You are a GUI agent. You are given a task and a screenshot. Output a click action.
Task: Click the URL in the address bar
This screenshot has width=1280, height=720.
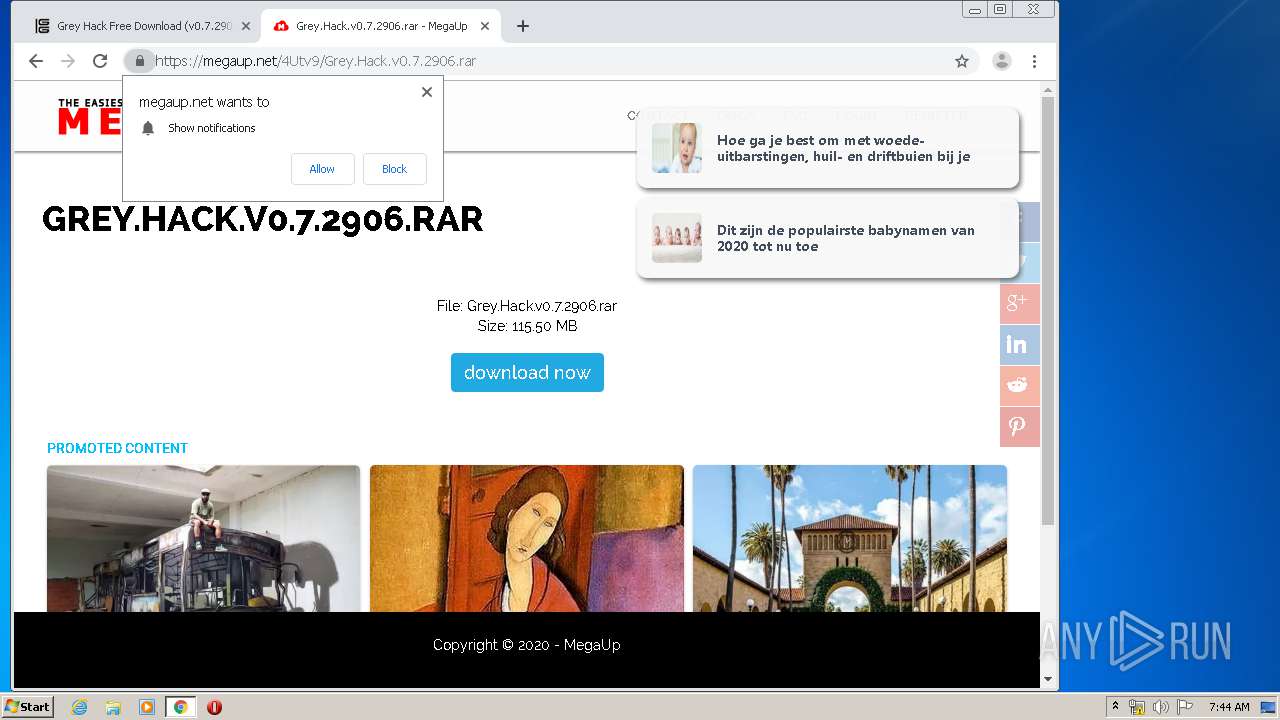click(315, 61)
